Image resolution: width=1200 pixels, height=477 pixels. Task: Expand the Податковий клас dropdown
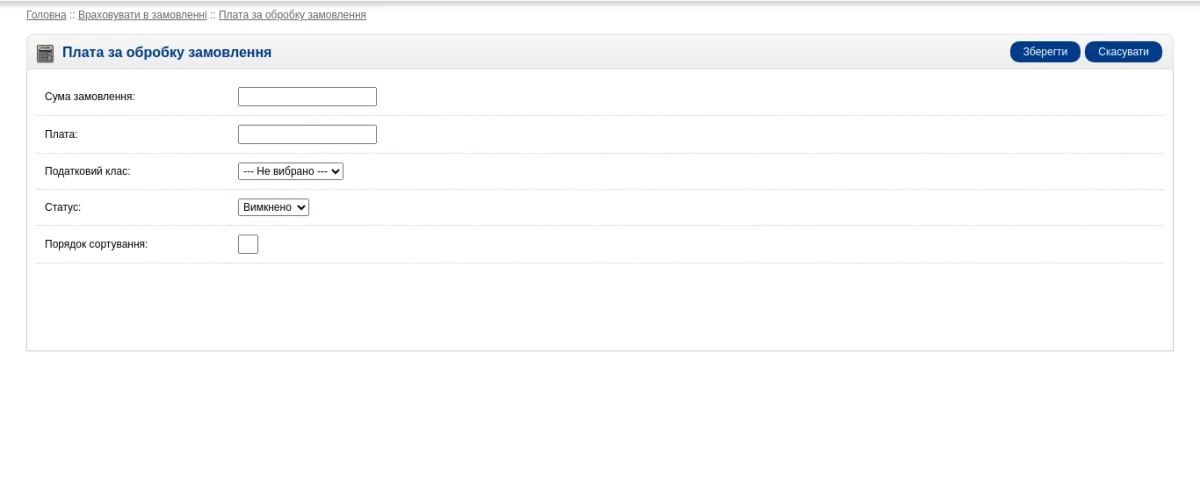291,171
